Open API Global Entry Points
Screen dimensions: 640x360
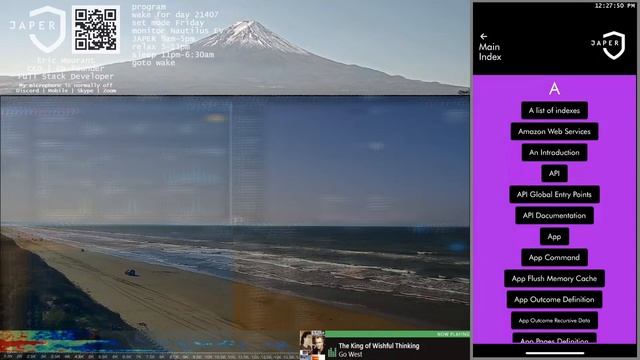click(554, 194)
